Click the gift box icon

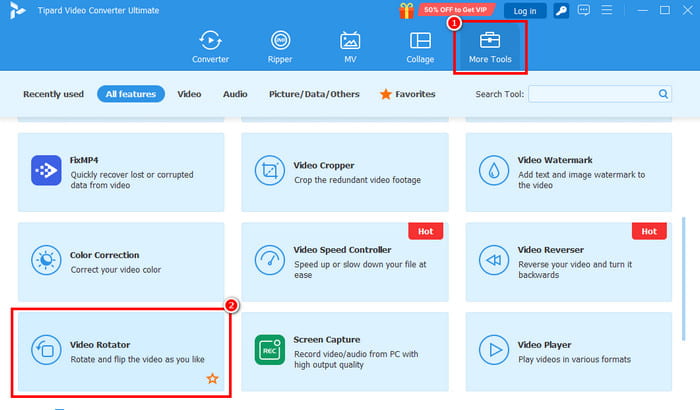[x=406, y=10]
